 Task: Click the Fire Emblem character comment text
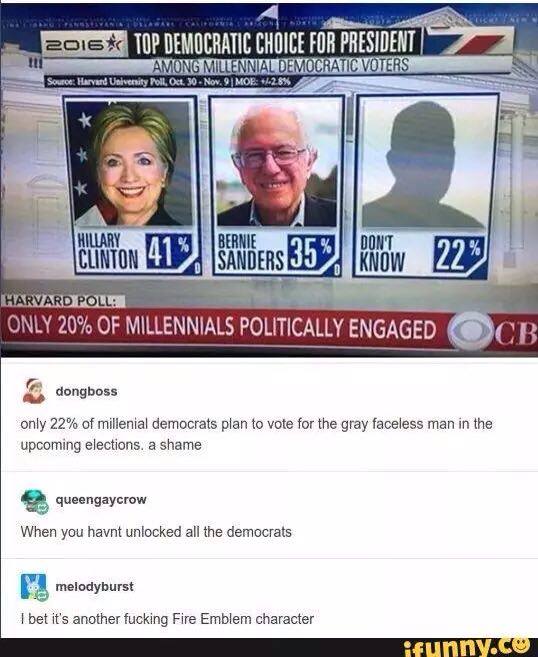[x=167, y=619]
